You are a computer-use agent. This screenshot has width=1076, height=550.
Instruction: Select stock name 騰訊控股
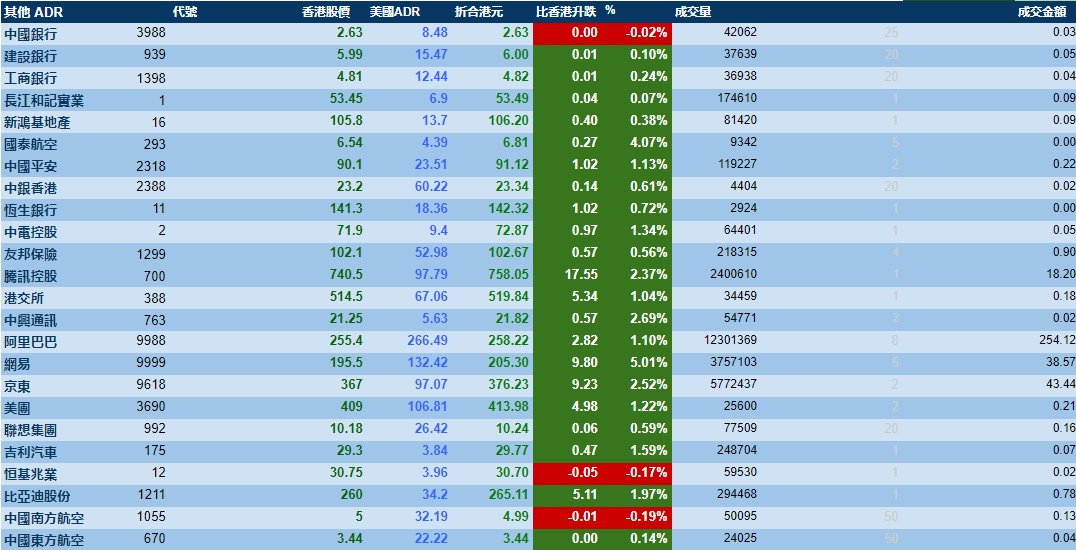[30, 276]
